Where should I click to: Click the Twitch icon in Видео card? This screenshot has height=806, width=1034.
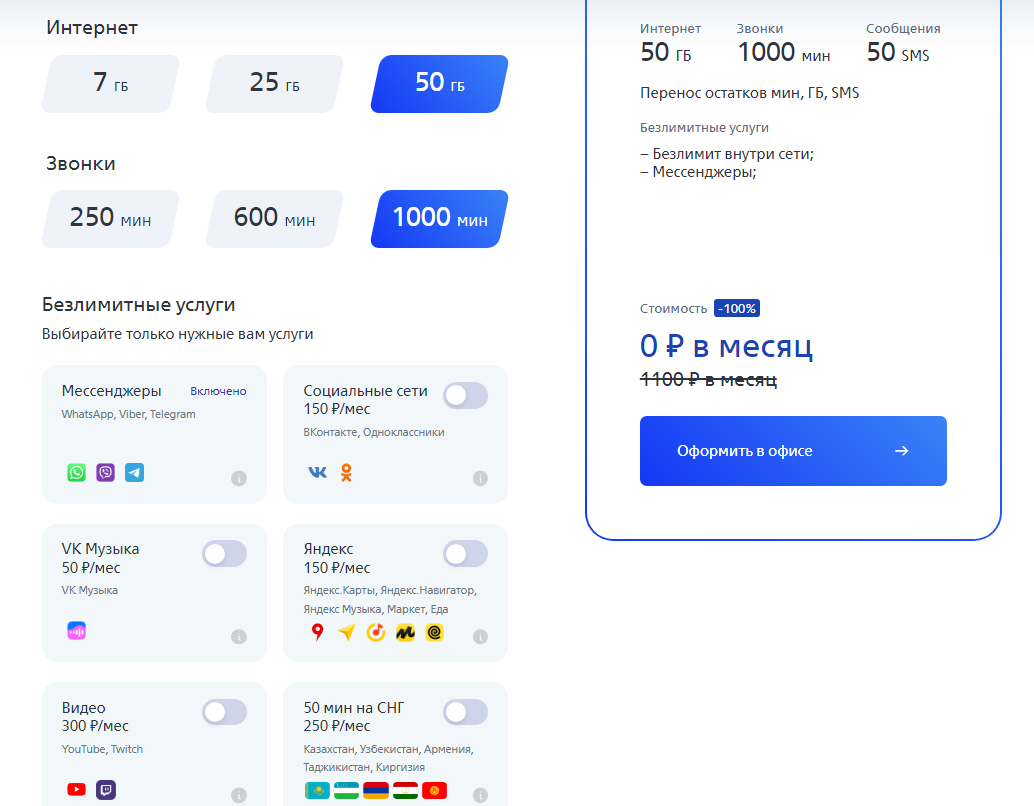point(106,789)
